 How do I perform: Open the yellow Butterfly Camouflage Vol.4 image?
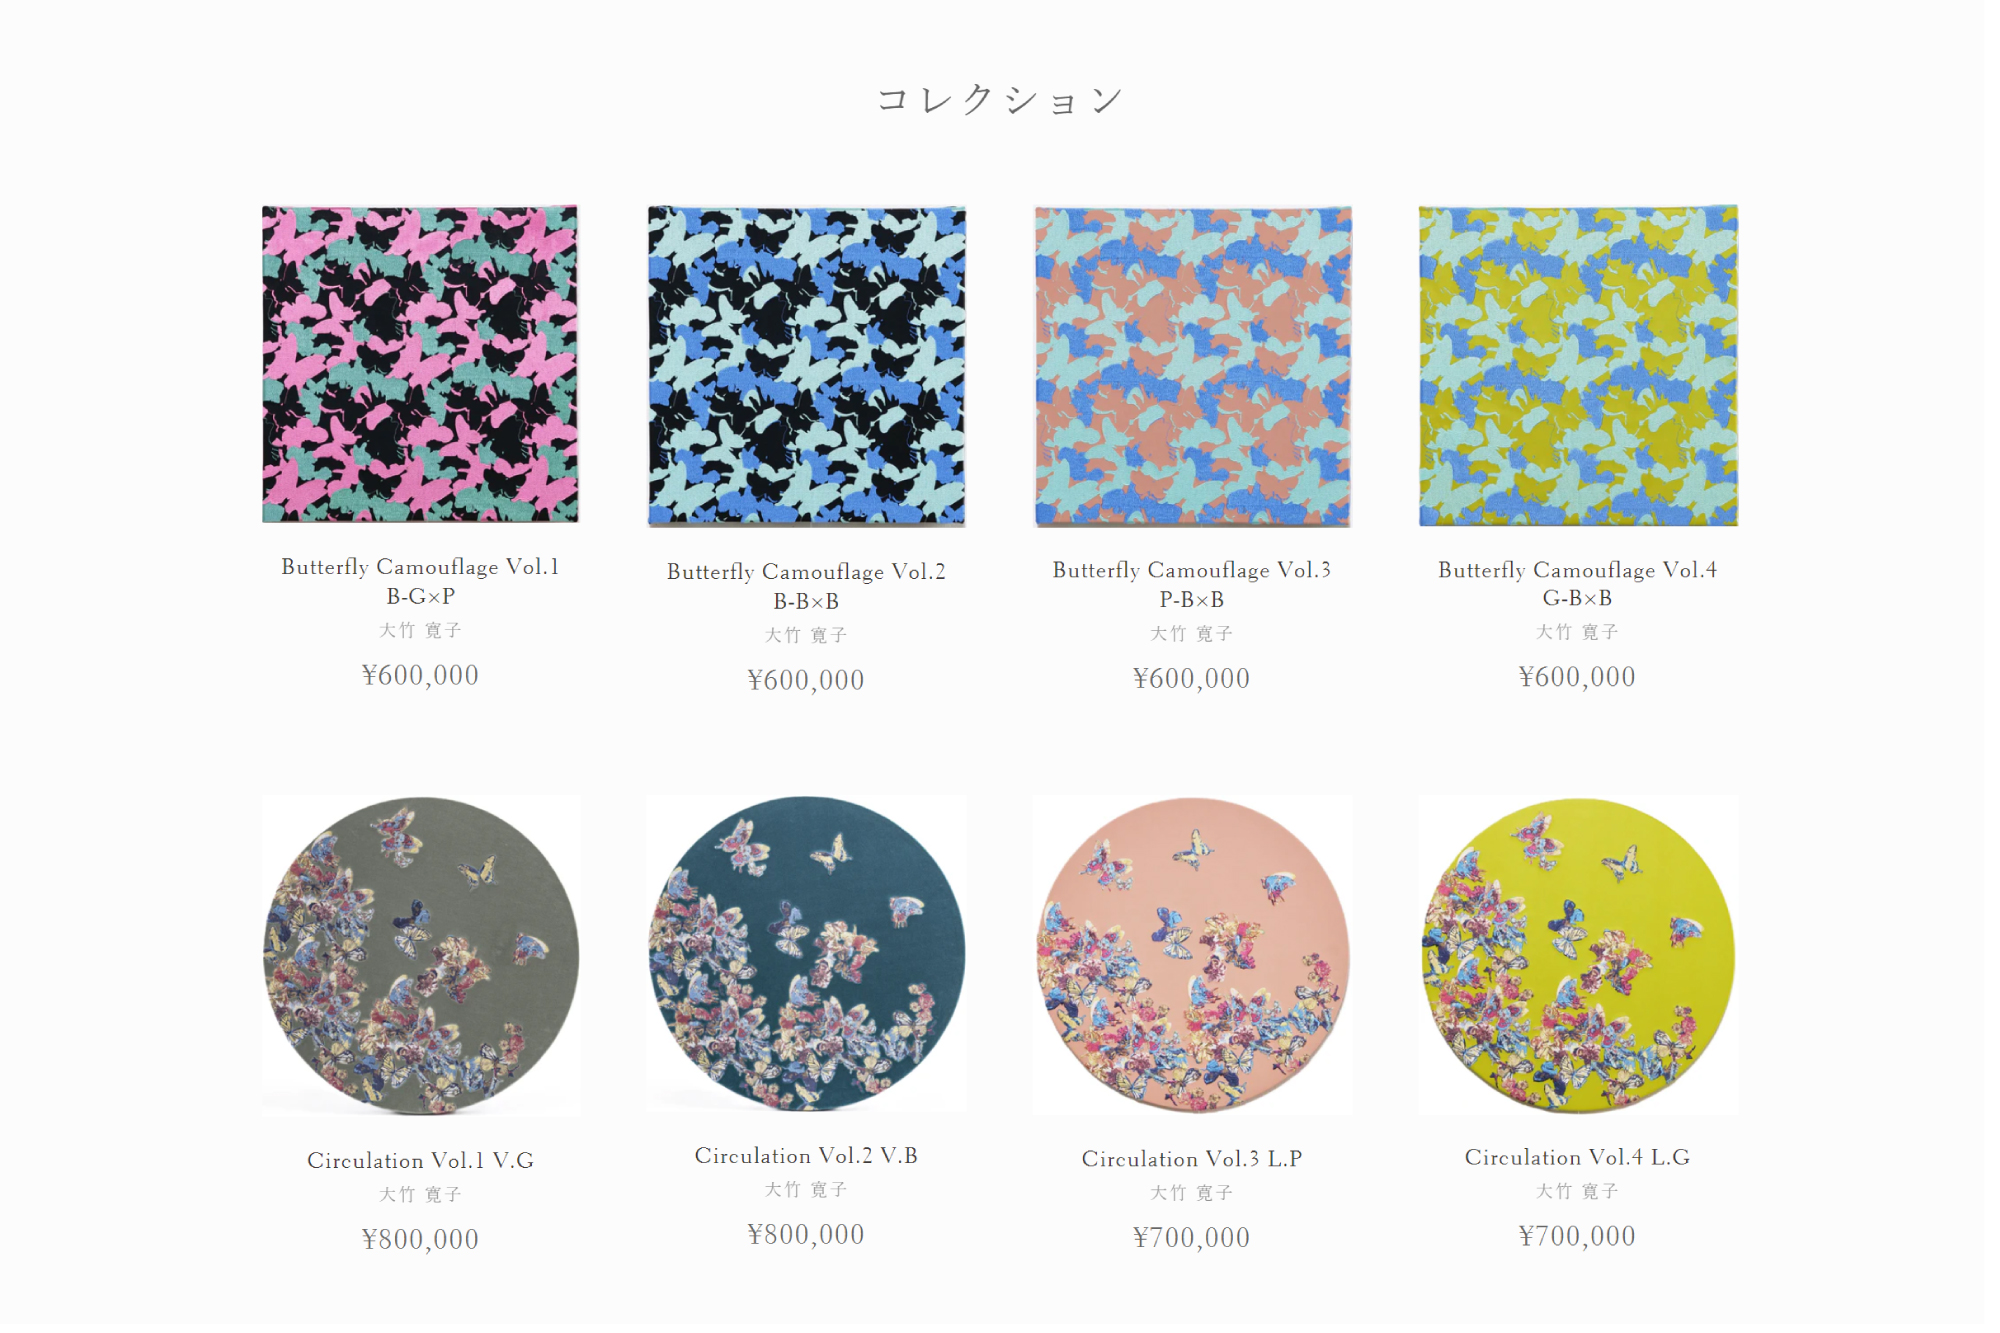[x=1578, y=365]
